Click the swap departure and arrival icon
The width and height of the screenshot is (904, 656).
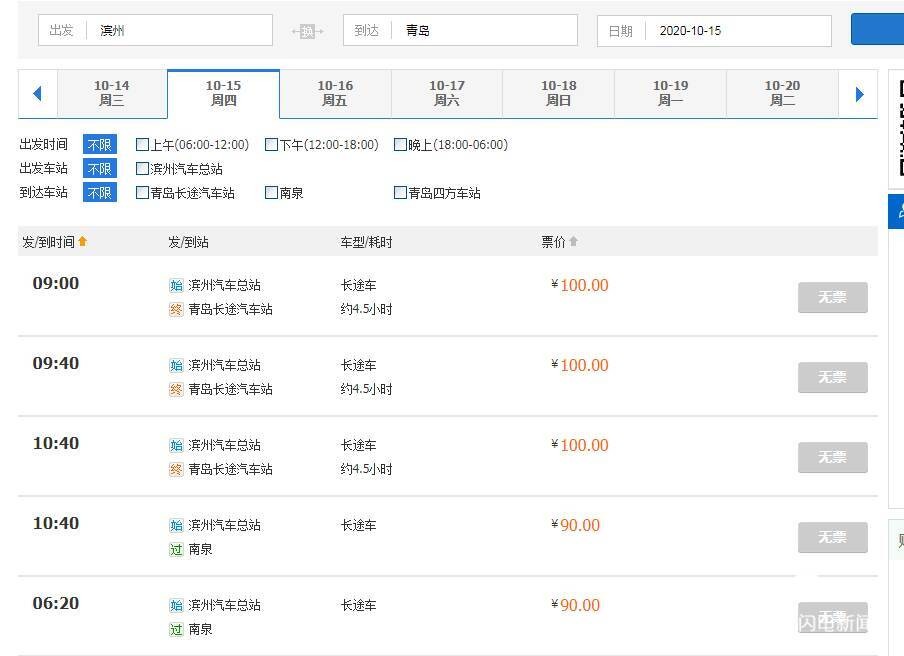(307, 31)
